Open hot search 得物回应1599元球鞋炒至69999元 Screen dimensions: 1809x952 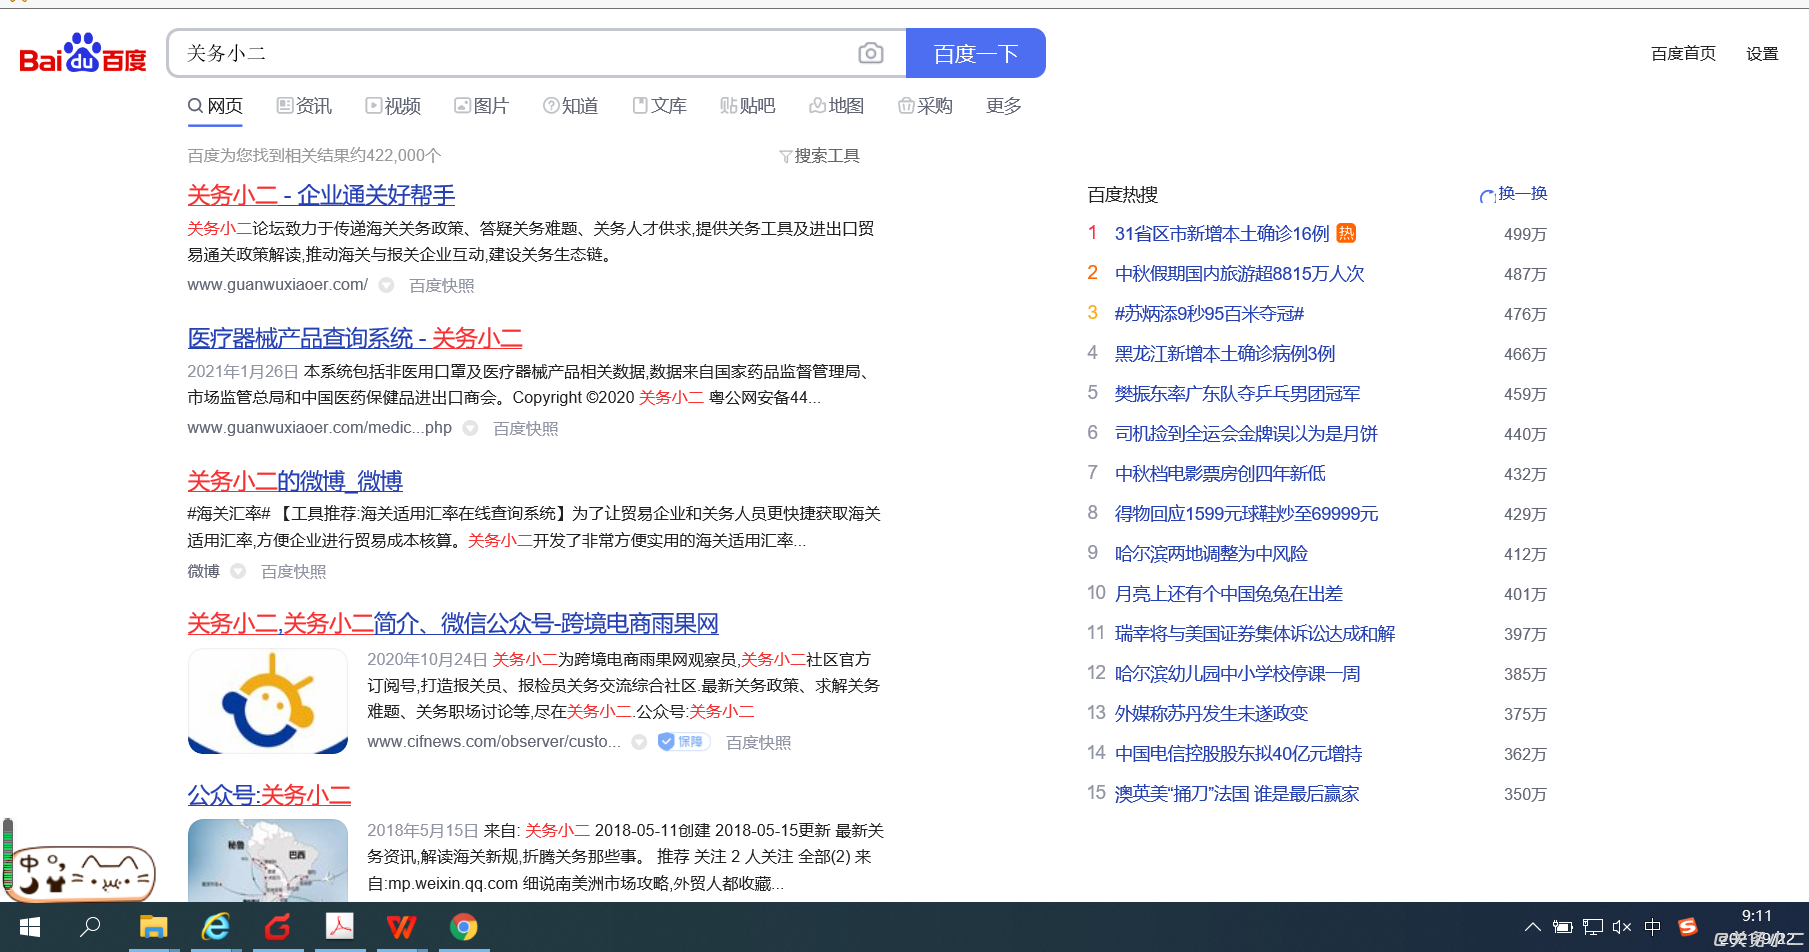tap(1246, 514)
